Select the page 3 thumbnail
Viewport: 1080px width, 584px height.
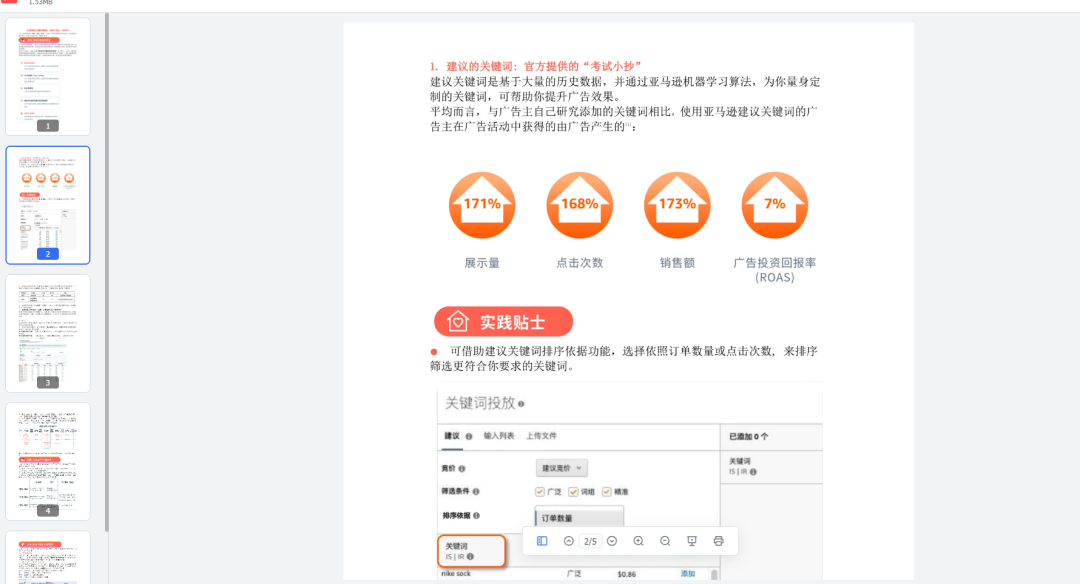(47, 333)
